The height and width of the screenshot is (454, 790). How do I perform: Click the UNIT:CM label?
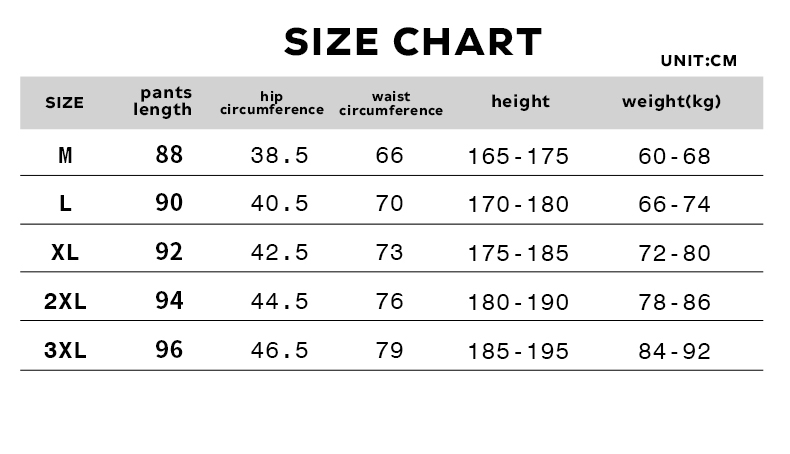[x=698, y=61]
